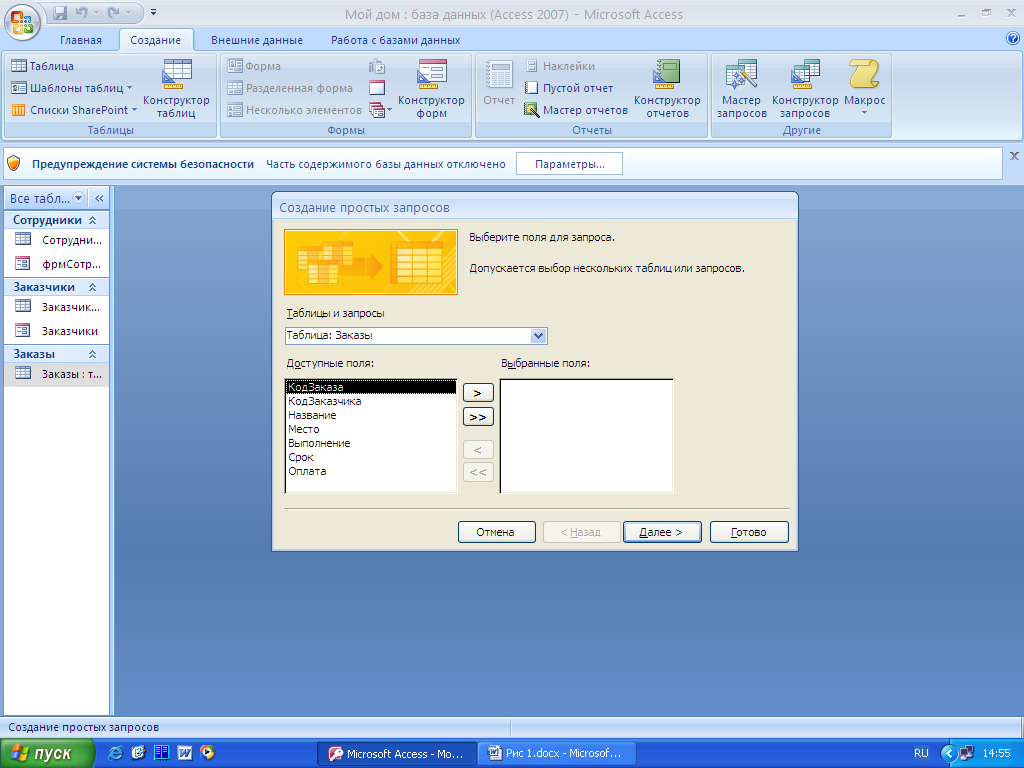Select the Создание ribbon tab
The image size is (1024, 768).
[x=155, y=40]
